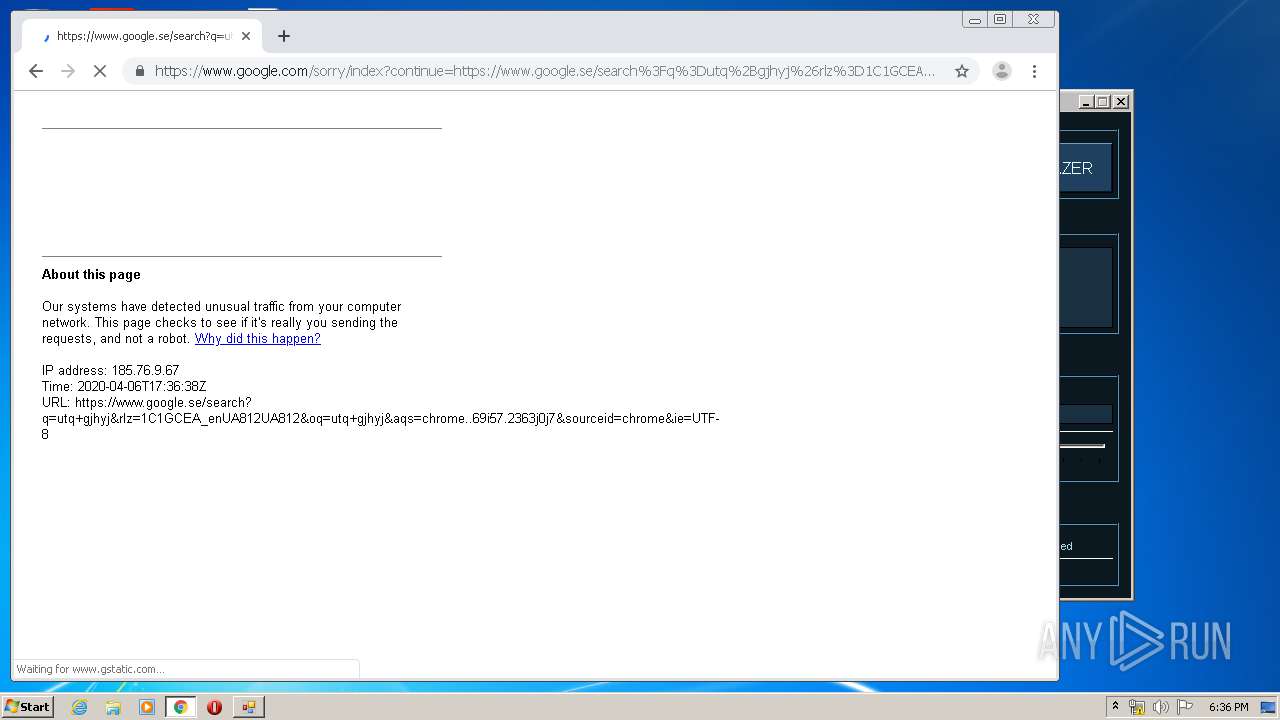This screenshot has width=1280, height=720.
Task: Click the Show Desktop button in the taskbar corner
Action: (1270, 707)
